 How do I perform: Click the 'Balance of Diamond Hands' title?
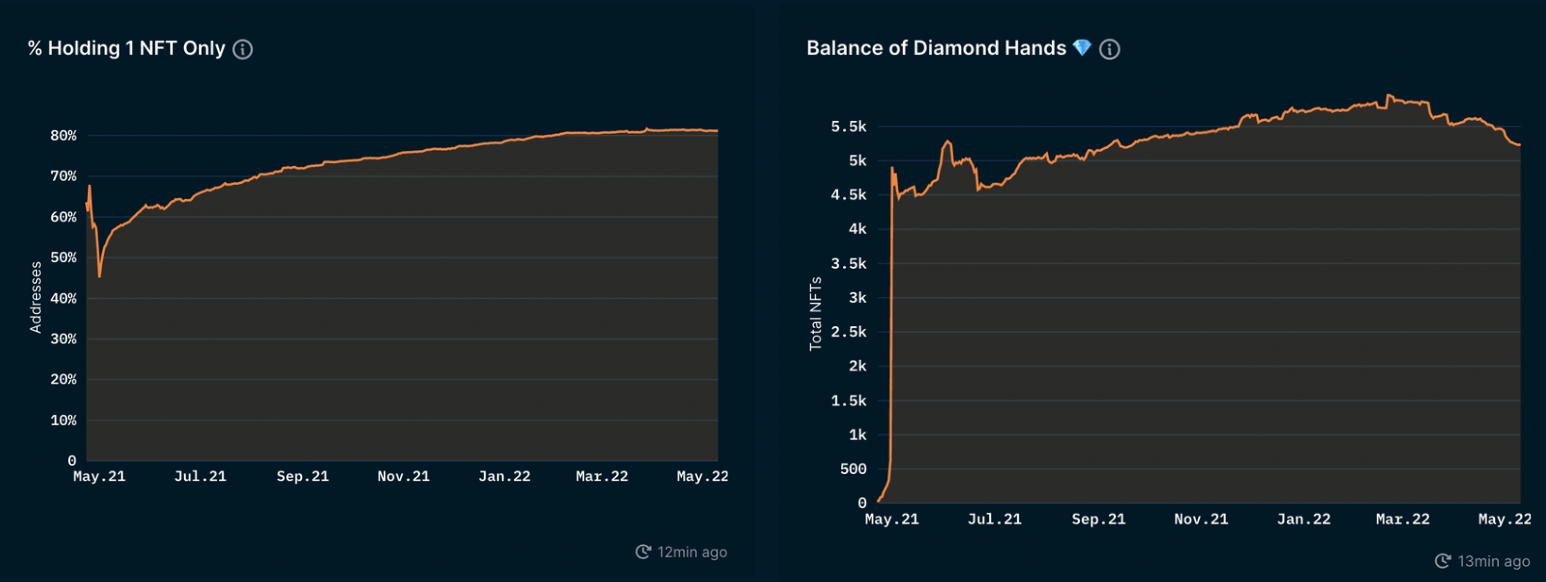click(936, 48)
